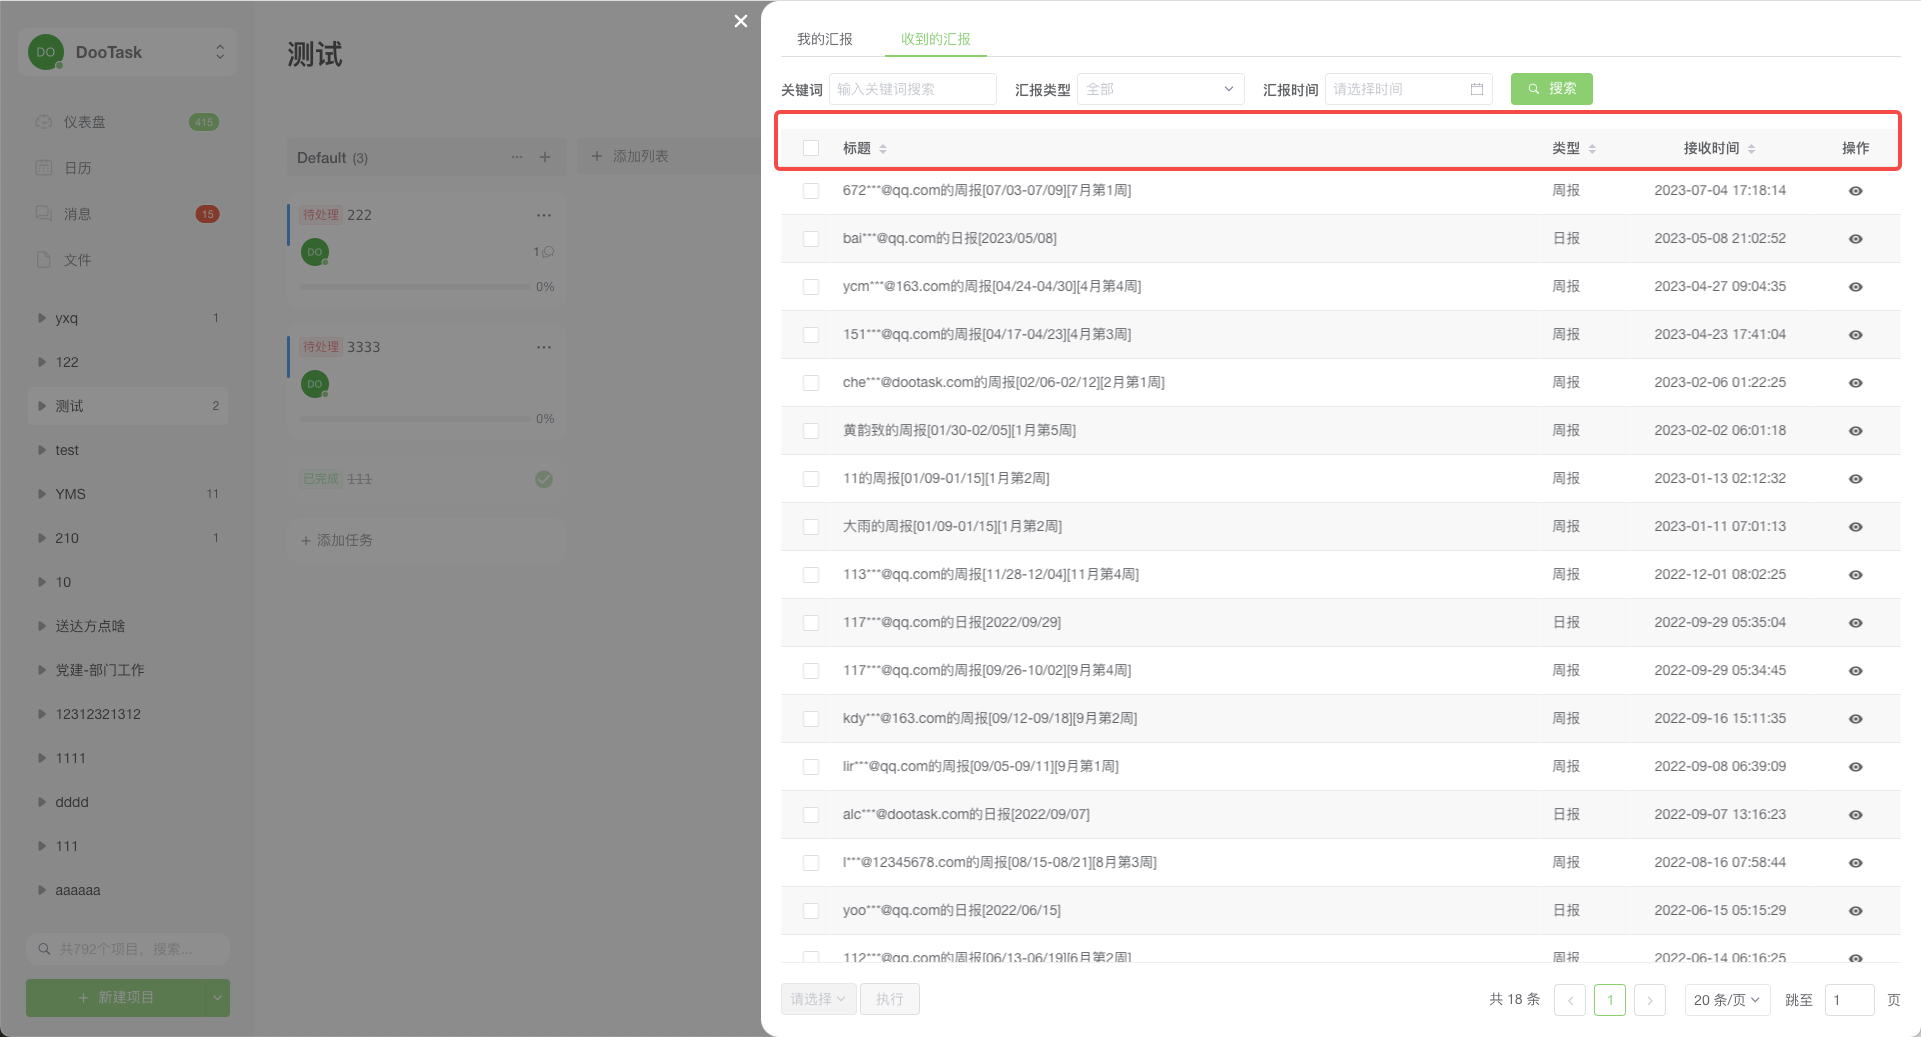Close the report drawer with X icon
The image size is (1921, 1037).
(740, 21)
